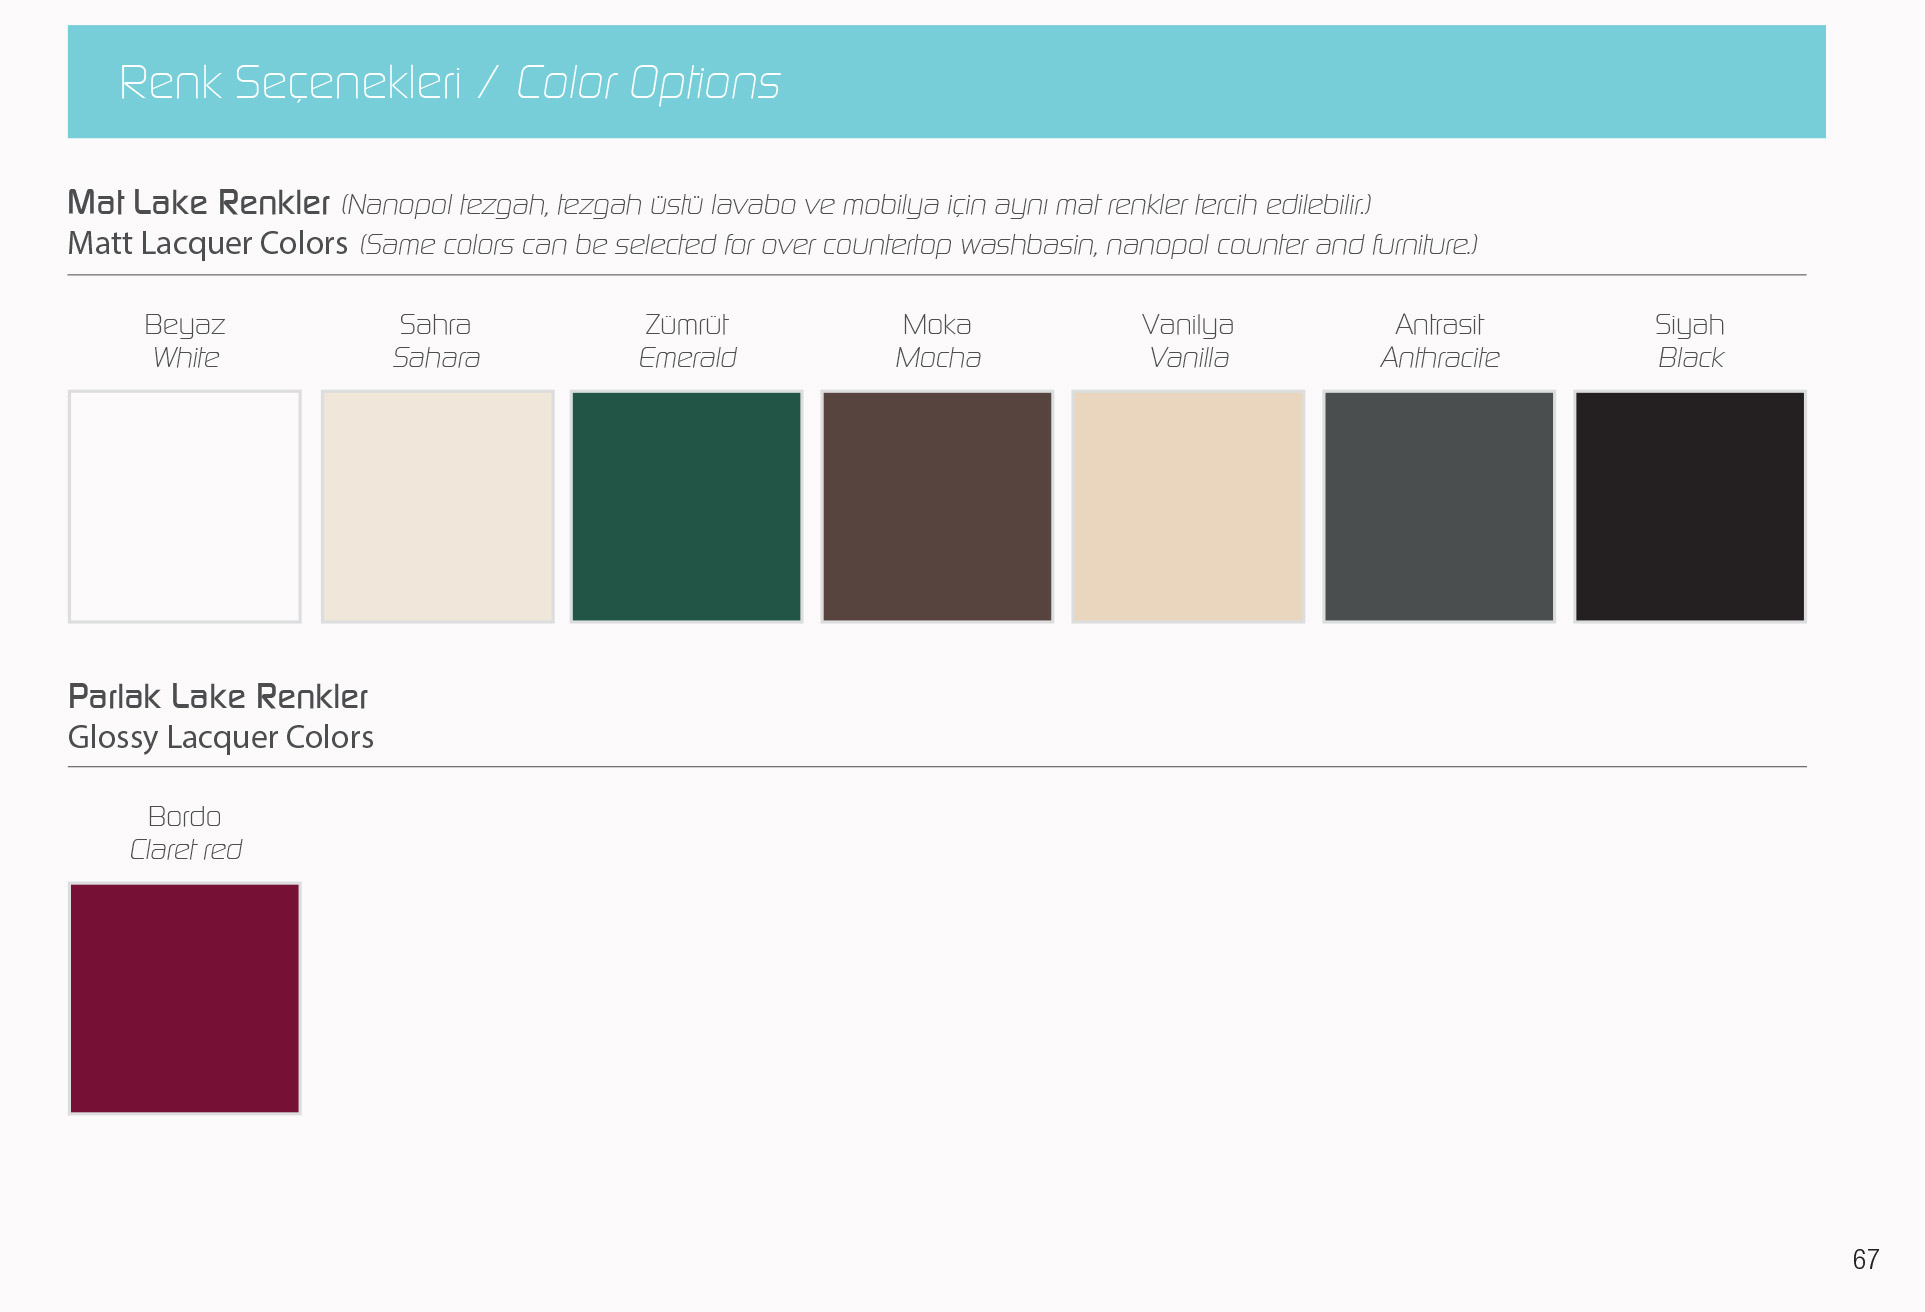Pick the Sahra Sahara beige swatch

tap(437, 506)
